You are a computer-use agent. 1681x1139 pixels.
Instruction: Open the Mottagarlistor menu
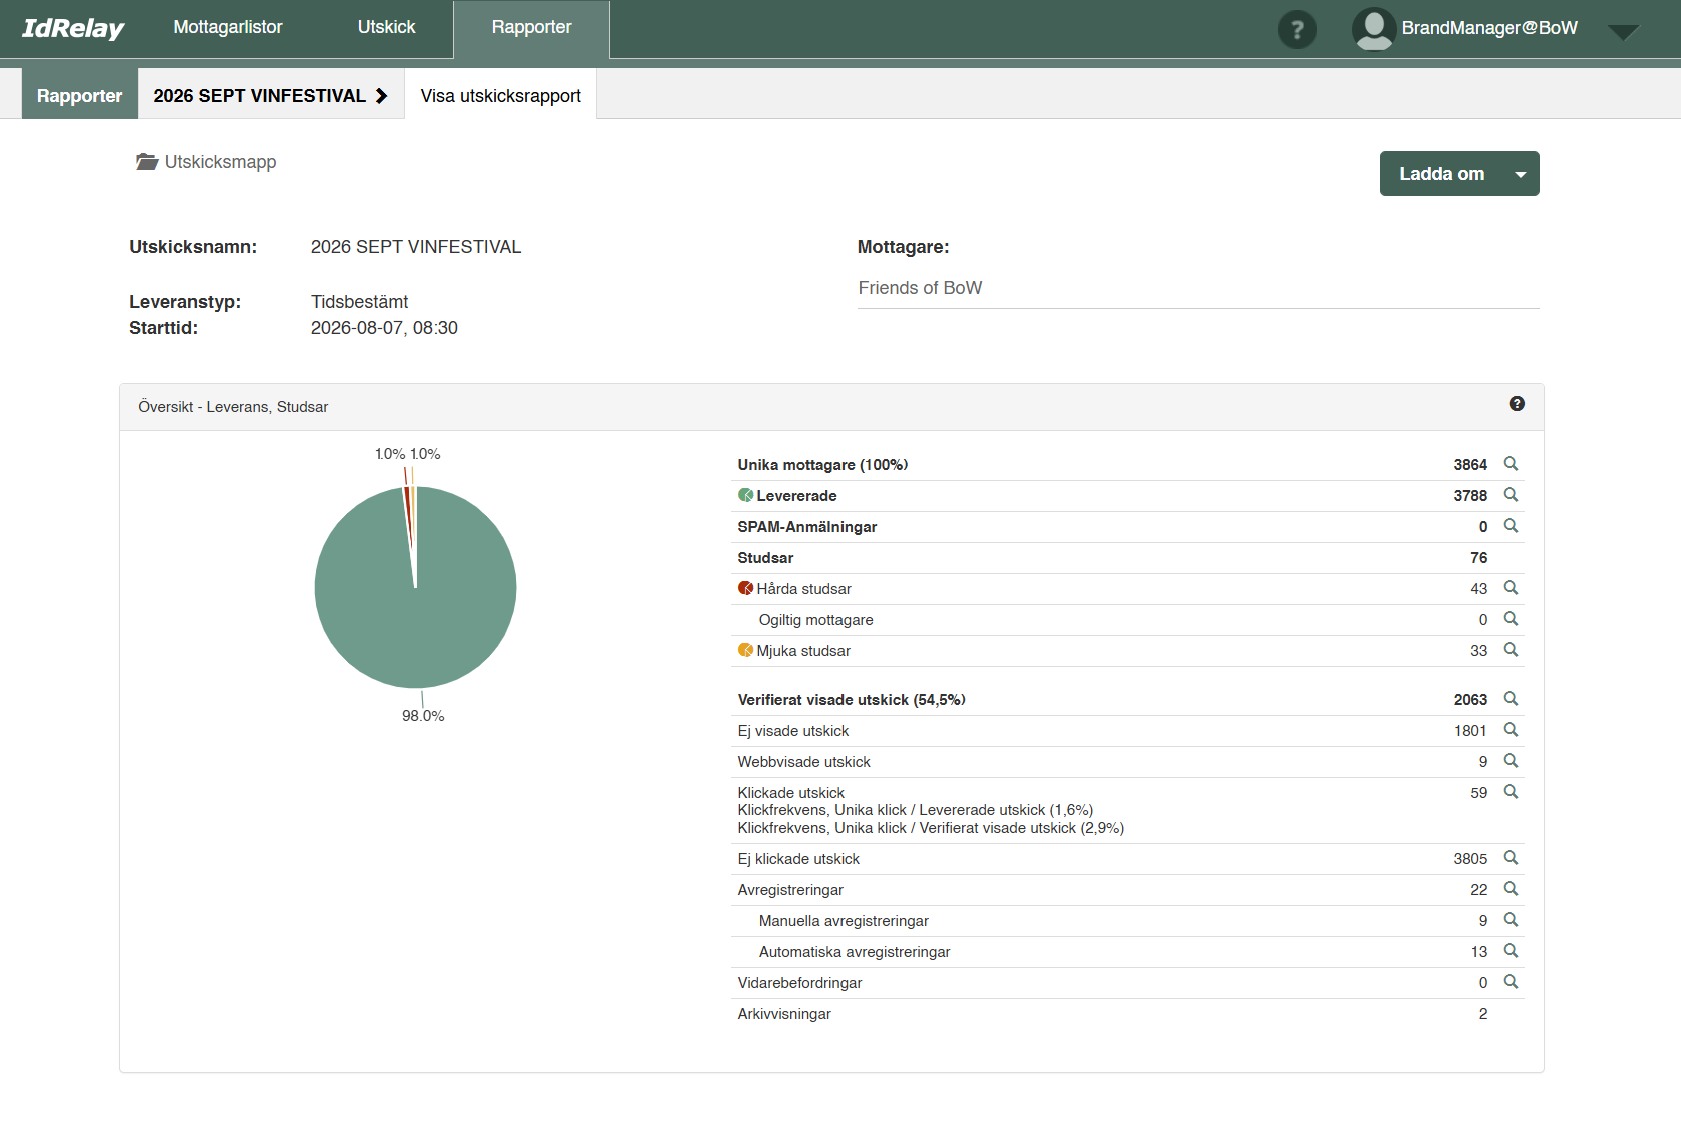tap(228, 27)
